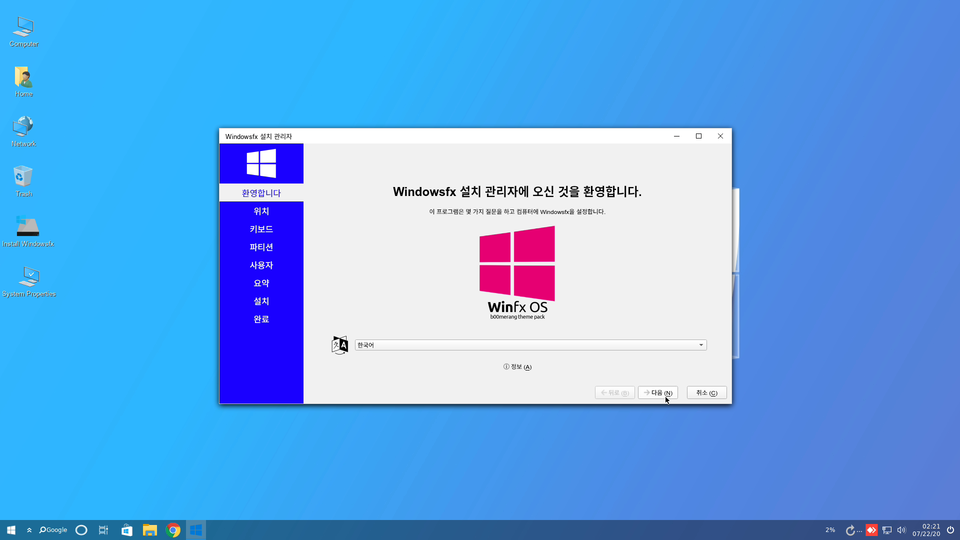Image resolution: width=960 pixels, height=540 pixels.
Task: Click the 2% indicator in the tray
Action: (x=830, y=530)
